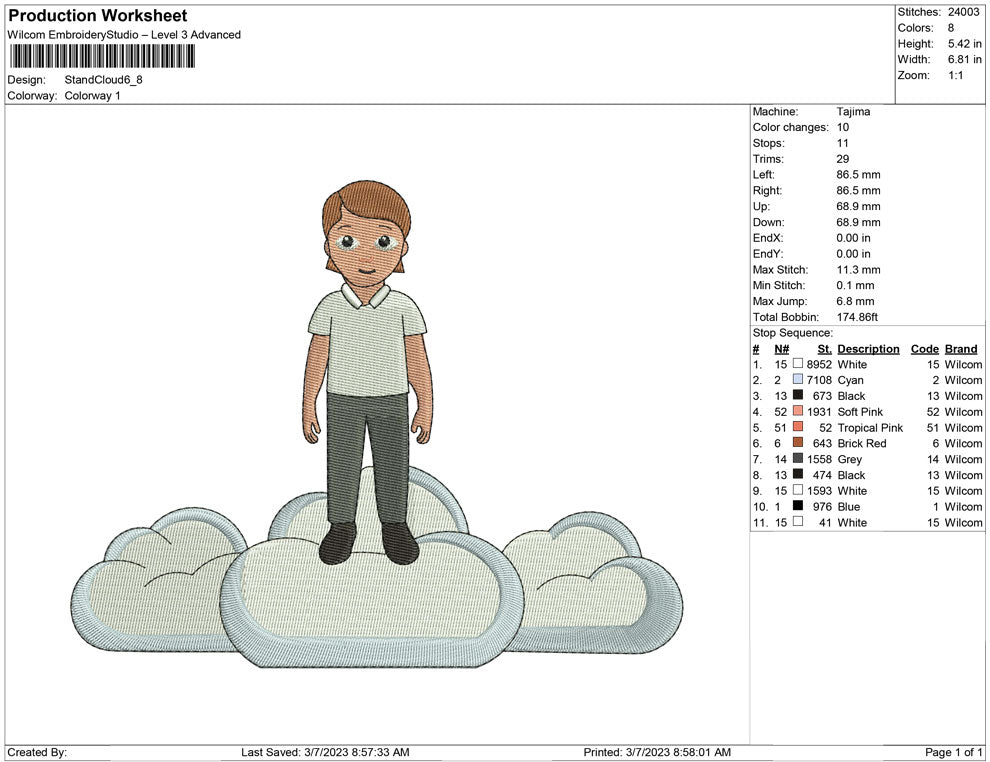Click the St. stitch count column header
This screenshot has height=762, width=990.
tap(824, 349)
